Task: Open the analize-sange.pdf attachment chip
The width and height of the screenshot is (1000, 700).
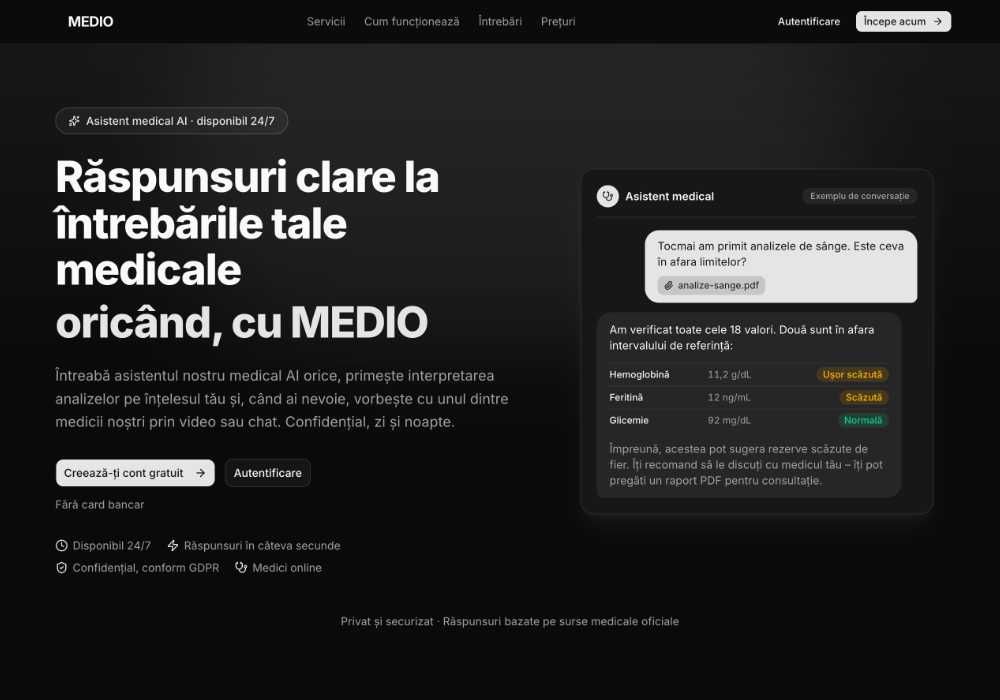Action: (x=712, y=286)
